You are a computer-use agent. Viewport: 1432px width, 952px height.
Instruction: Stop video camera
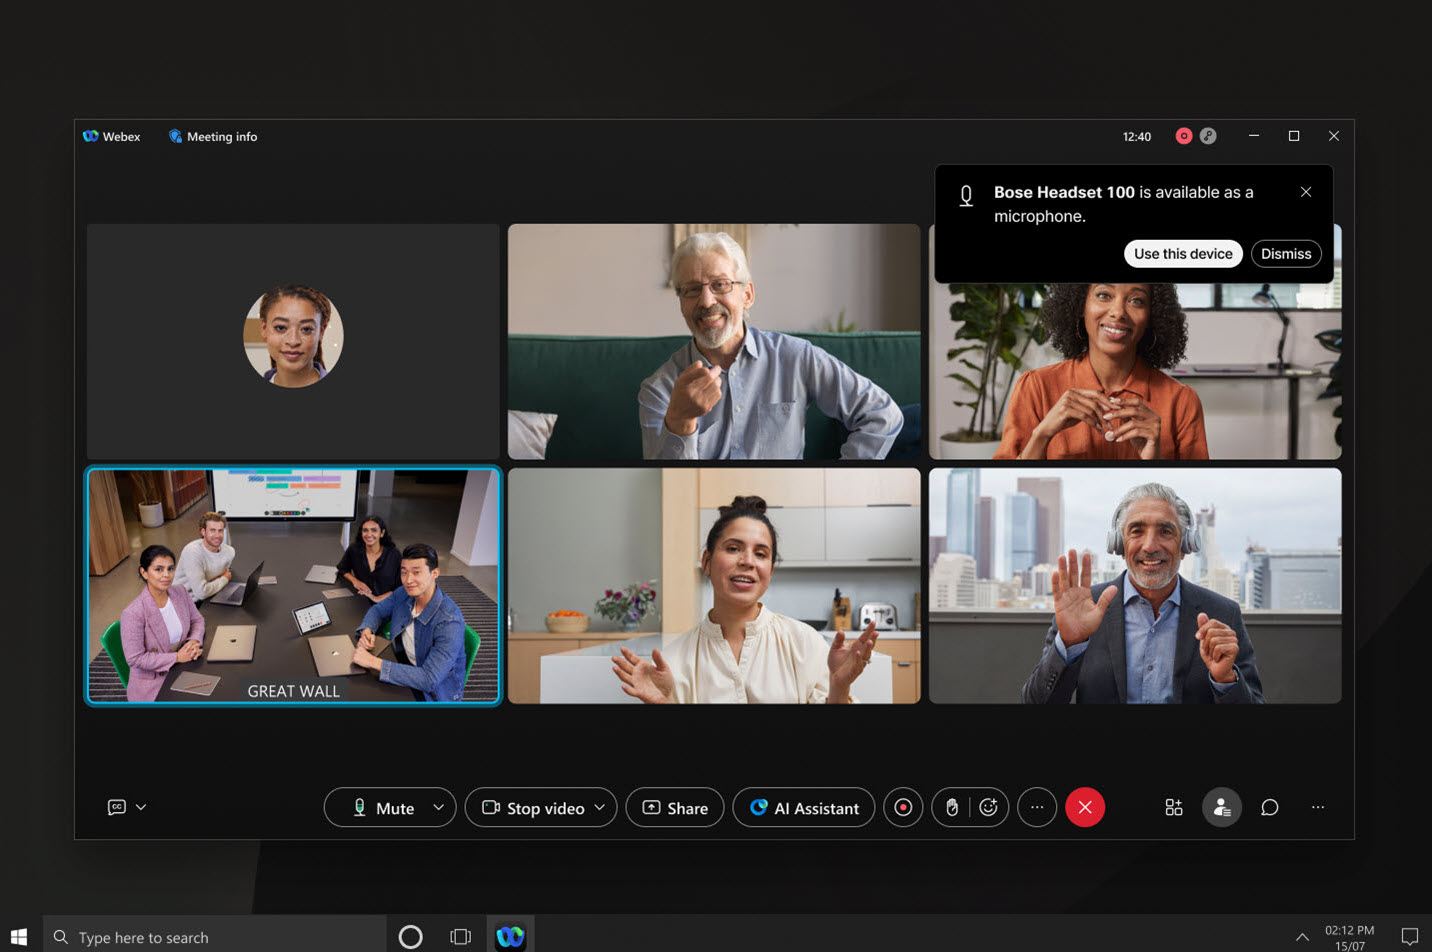click(x=533, y=808)
